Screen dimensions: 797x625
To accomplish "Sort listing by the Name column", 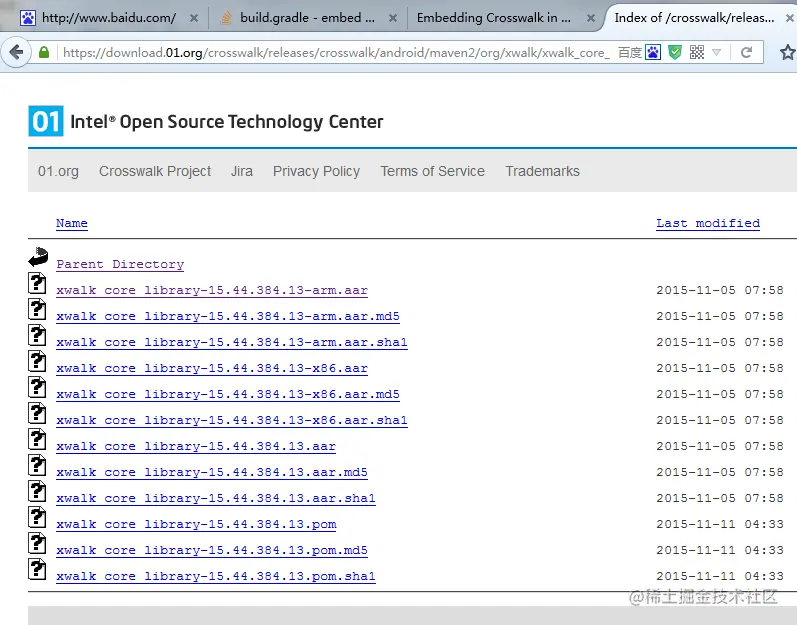I will [x=72, y=223].
